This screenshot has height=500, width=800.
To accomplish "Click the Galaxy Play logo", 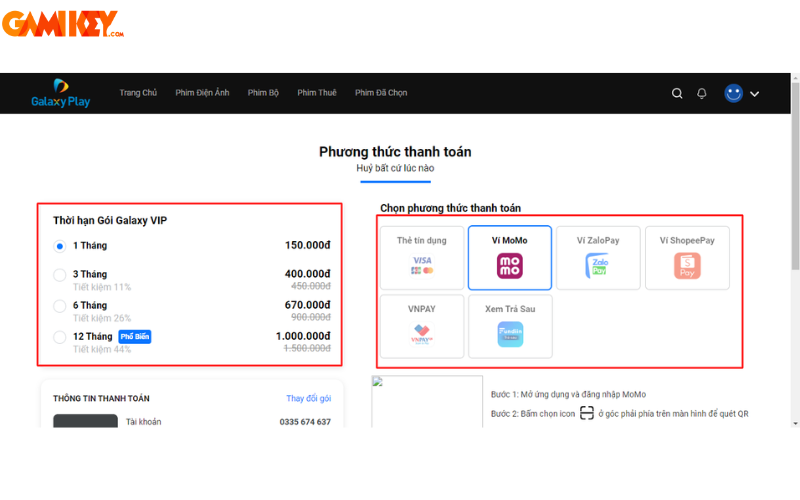I will (x=60, y=93).
